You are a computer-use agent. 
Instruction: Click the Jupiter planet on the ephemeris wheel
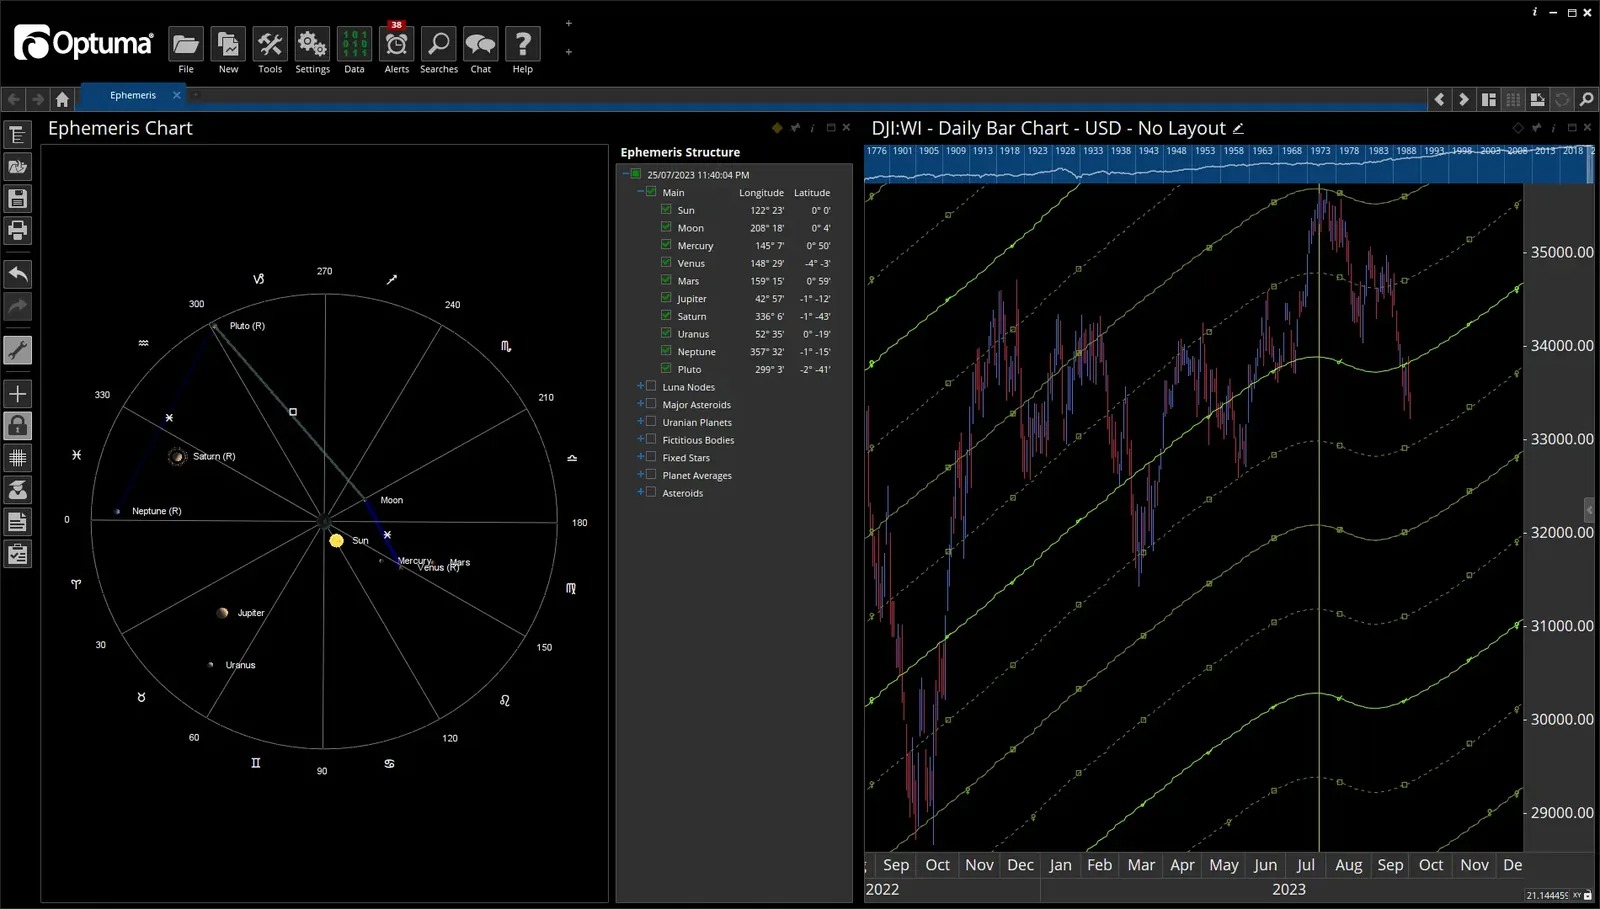point(223,613)
